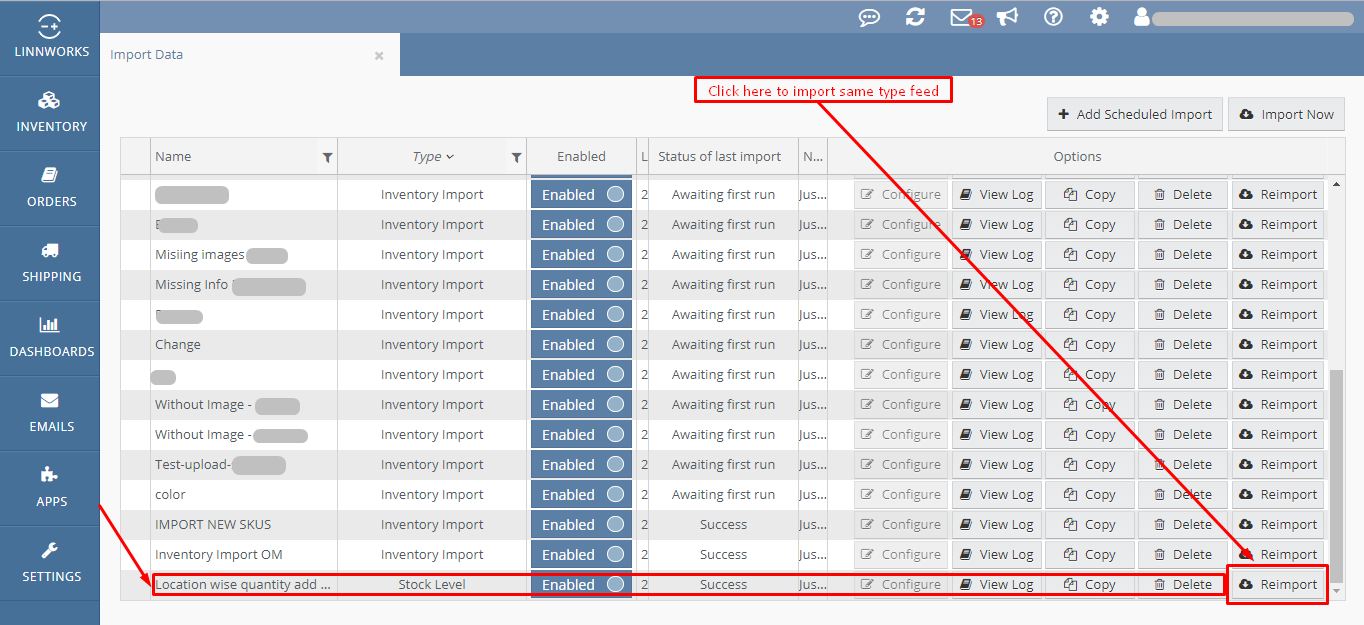Open Orders from the sidebar

50,188
